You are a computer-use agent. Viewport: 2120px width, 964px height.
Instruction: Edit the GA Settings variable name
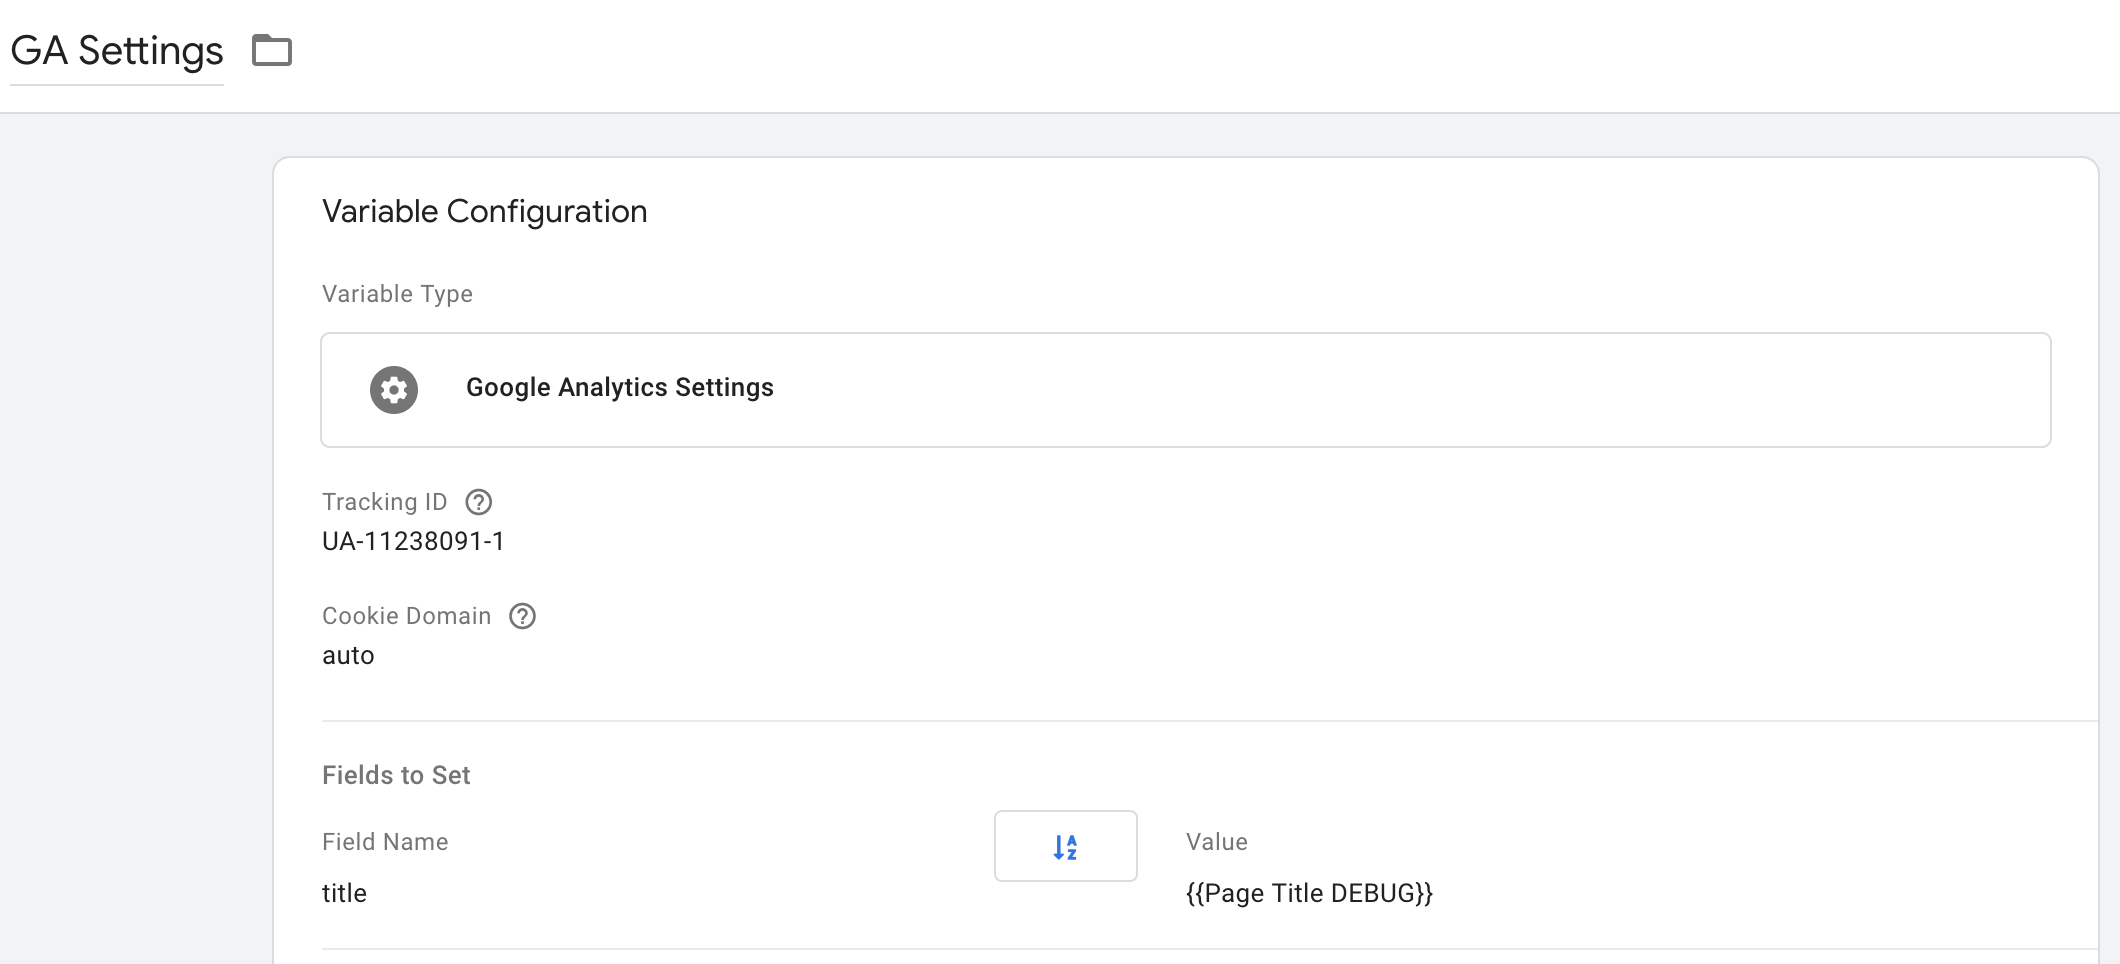click(117, 51)
